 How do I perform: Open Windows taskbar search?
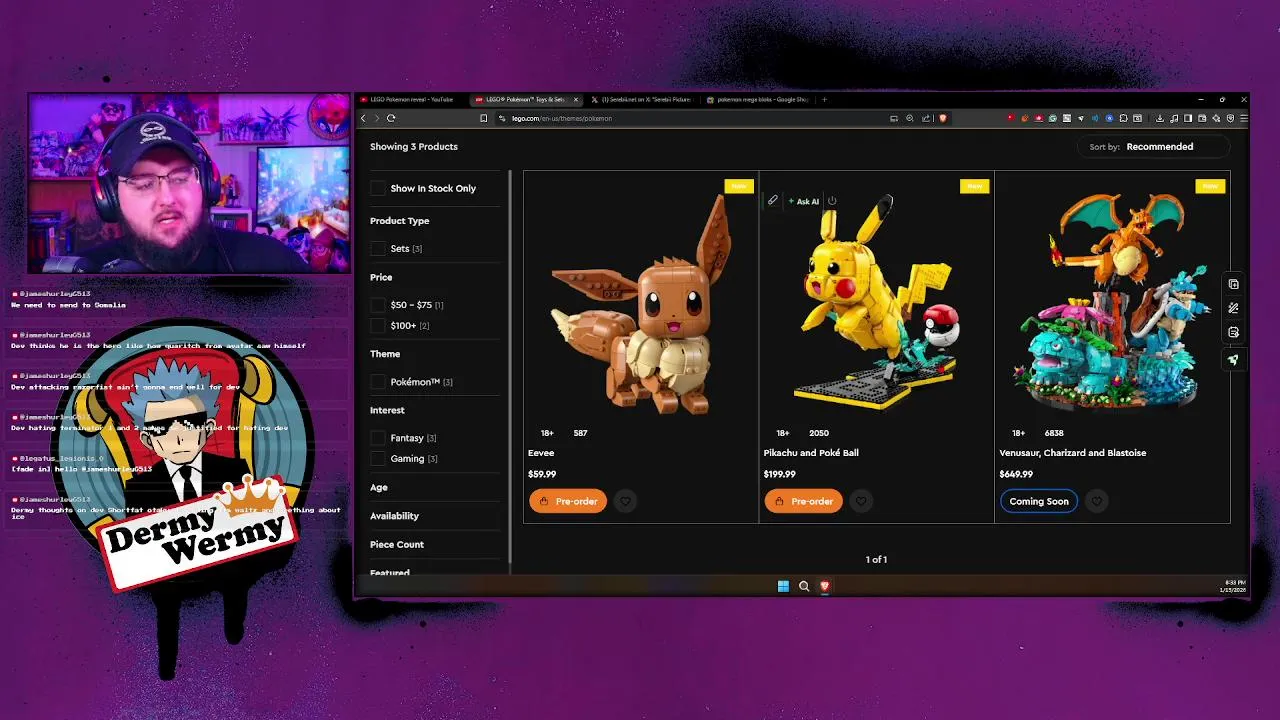coord(804,586)
